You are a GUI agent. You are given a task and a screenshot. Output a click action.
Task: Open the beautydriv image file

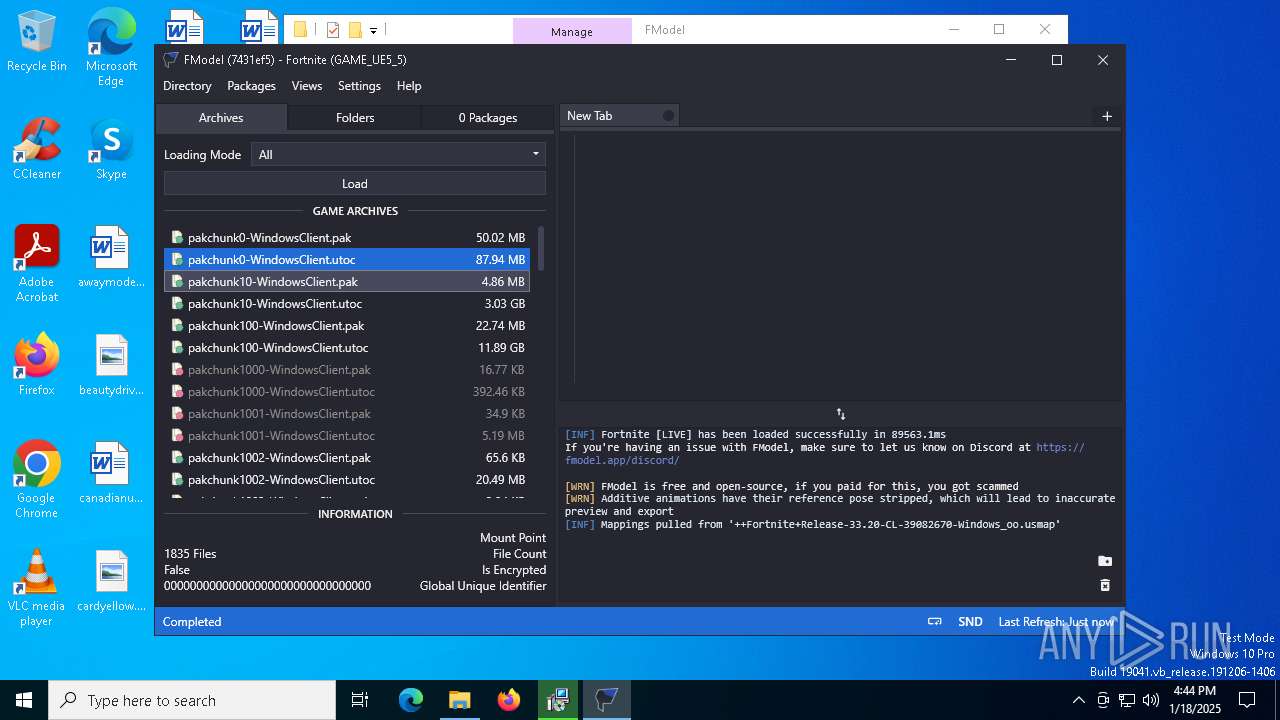coord(111,364)
